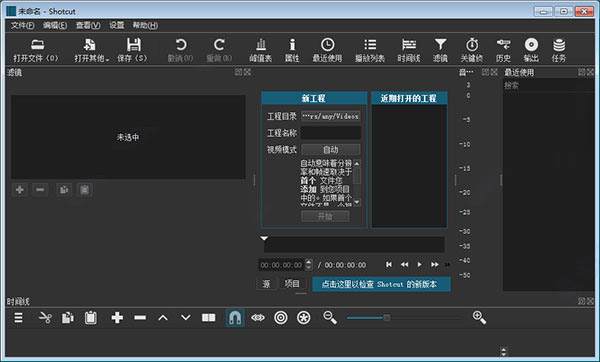Image resolution: width=600 pixels, height=362 pixels.
Task: Click the player scrub bar playhead marker
Action: 264,238
